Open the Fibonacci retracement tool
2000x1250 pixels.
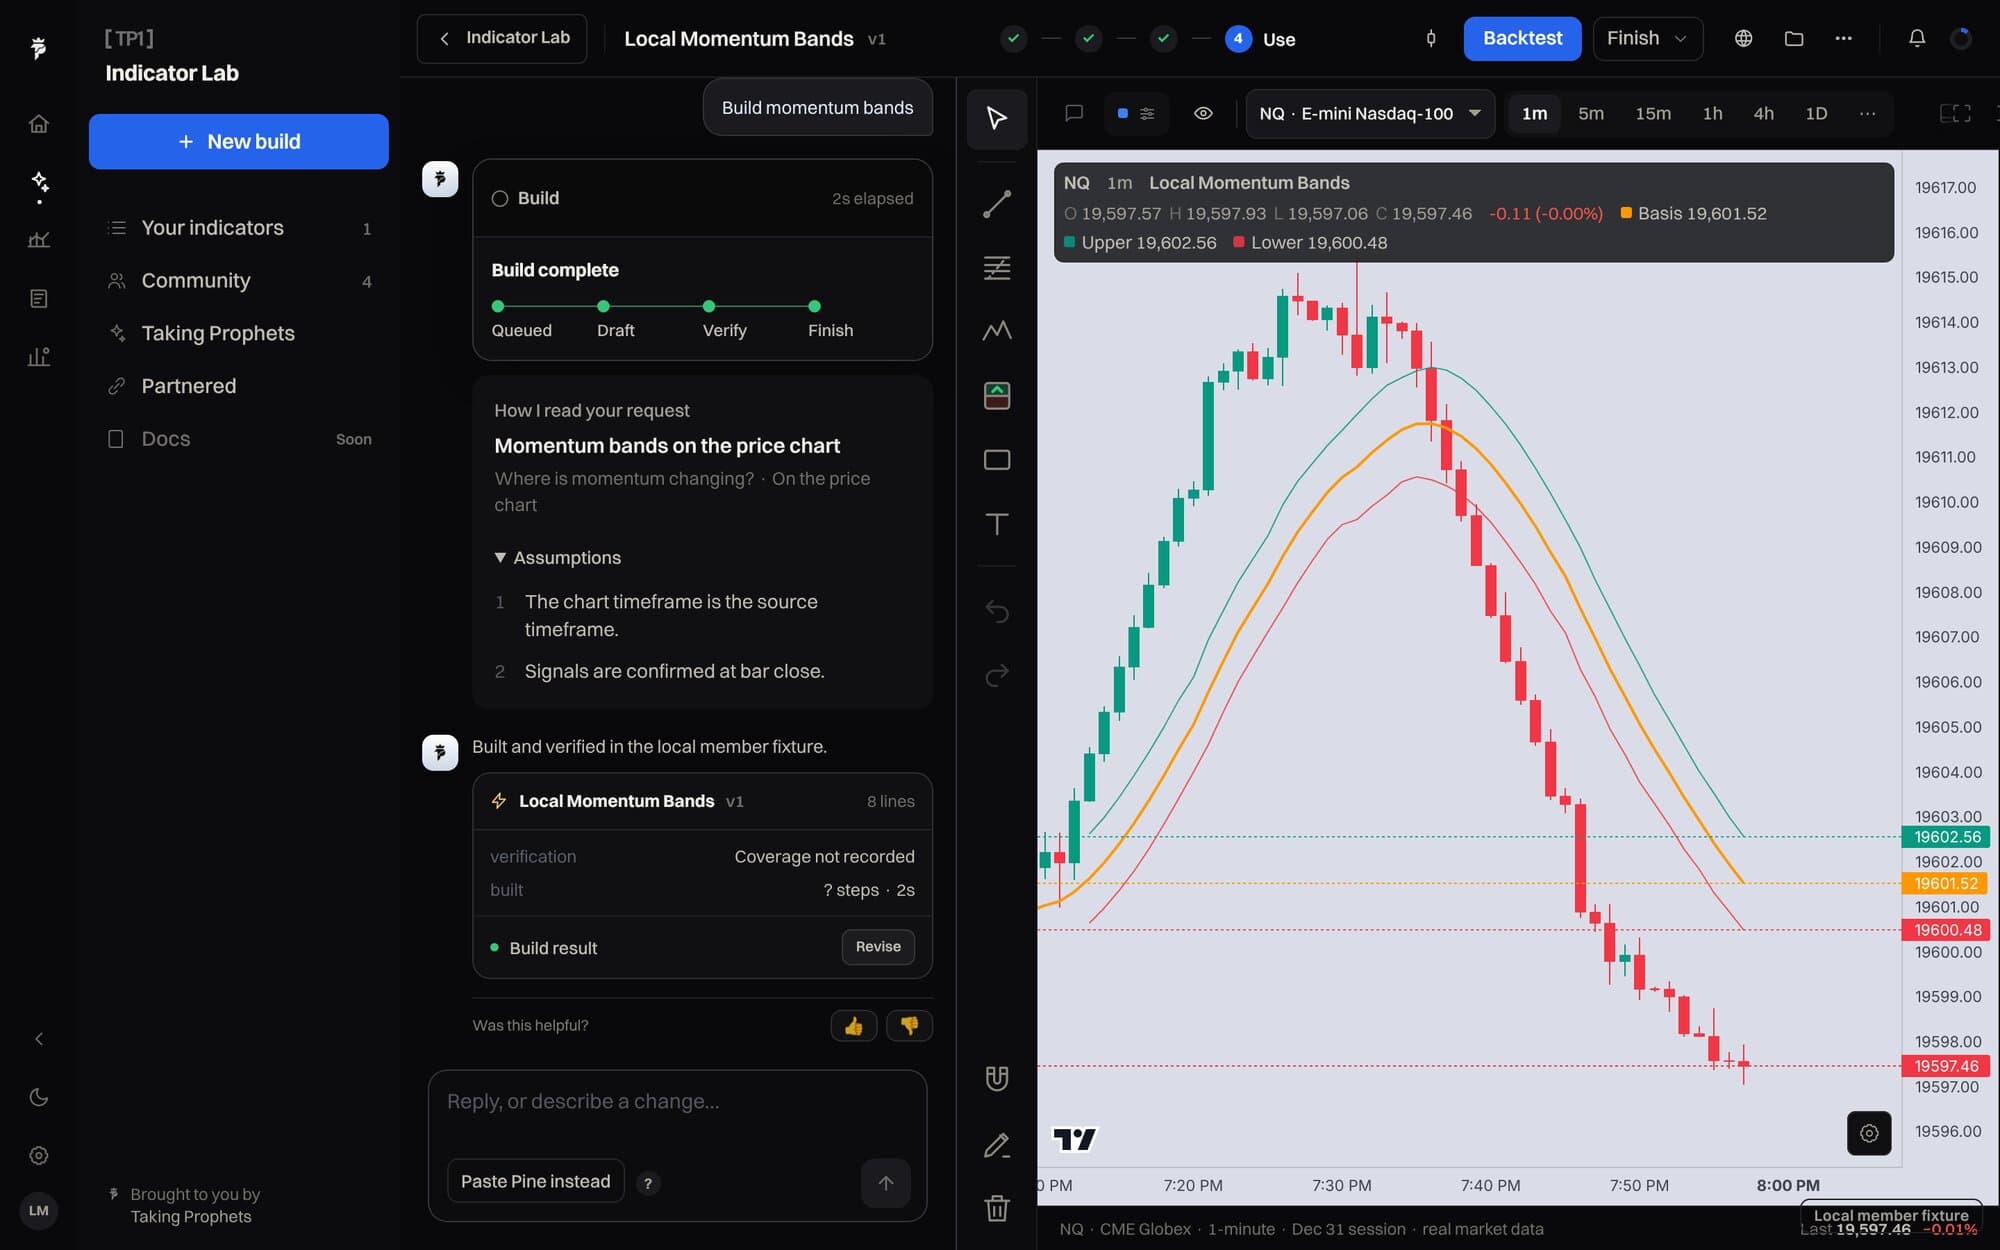pyautogui.click(x=997, y=267)
